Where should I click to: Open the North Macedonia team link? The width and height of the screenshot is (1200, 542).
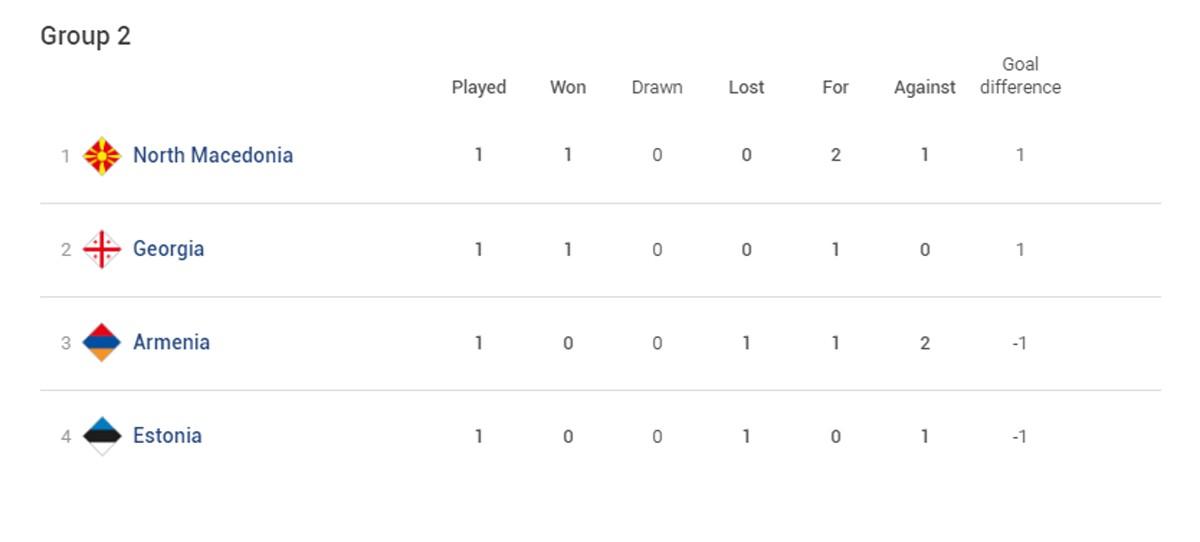coord(213,155)
